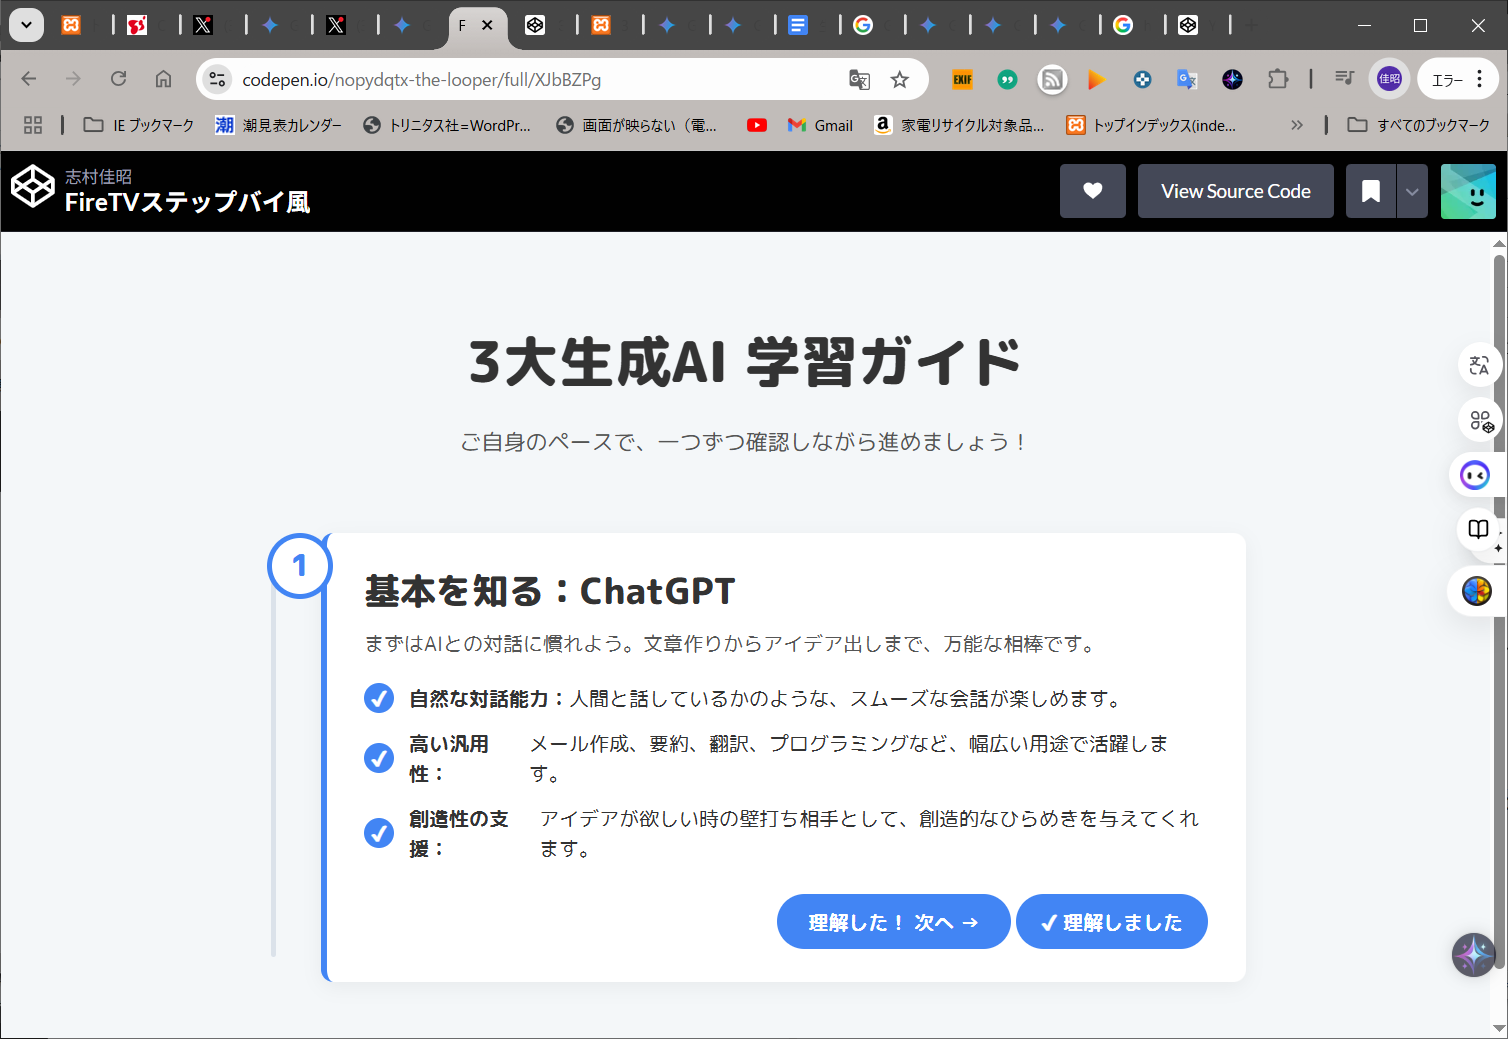Image resolution: width=1508 pixels, height=1039 pixels.
Task: Click the heading 基本を知る：ChatGPT
Action: pyautogui.click(x=550, y=591)
